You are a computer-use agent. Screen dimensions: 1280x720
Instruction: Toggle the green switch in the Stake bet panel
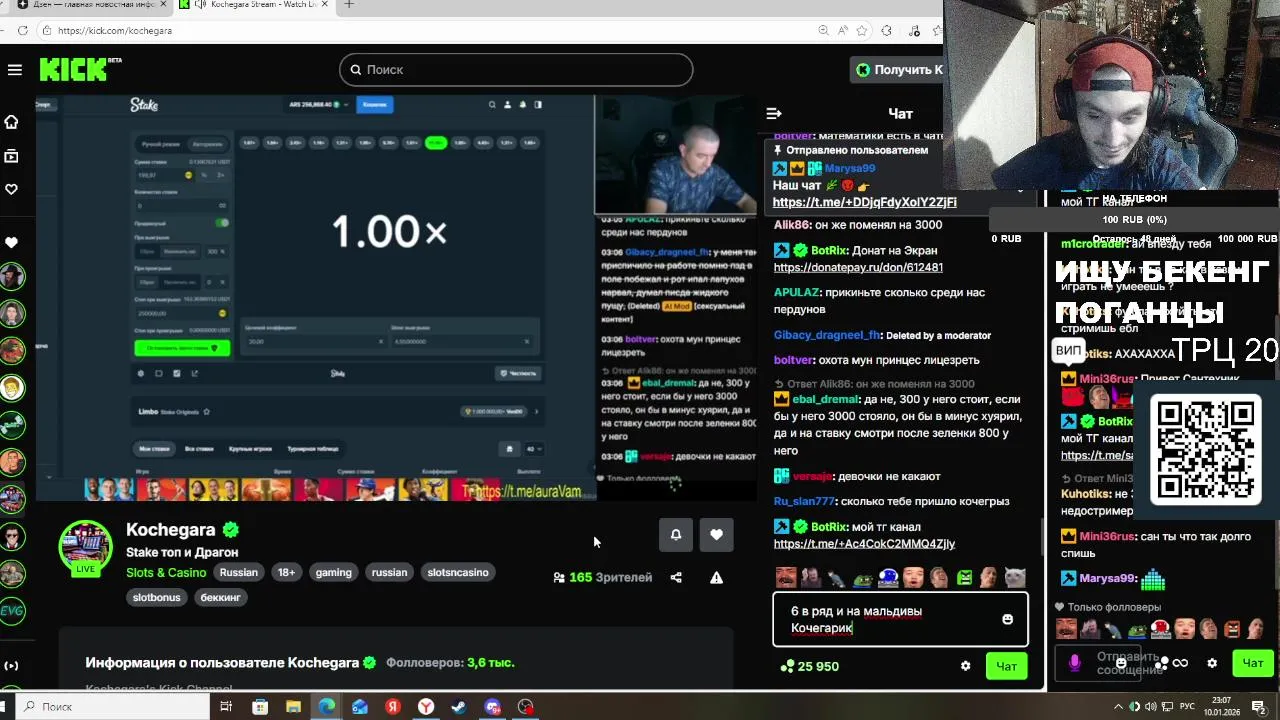click(x=222, y=223)
